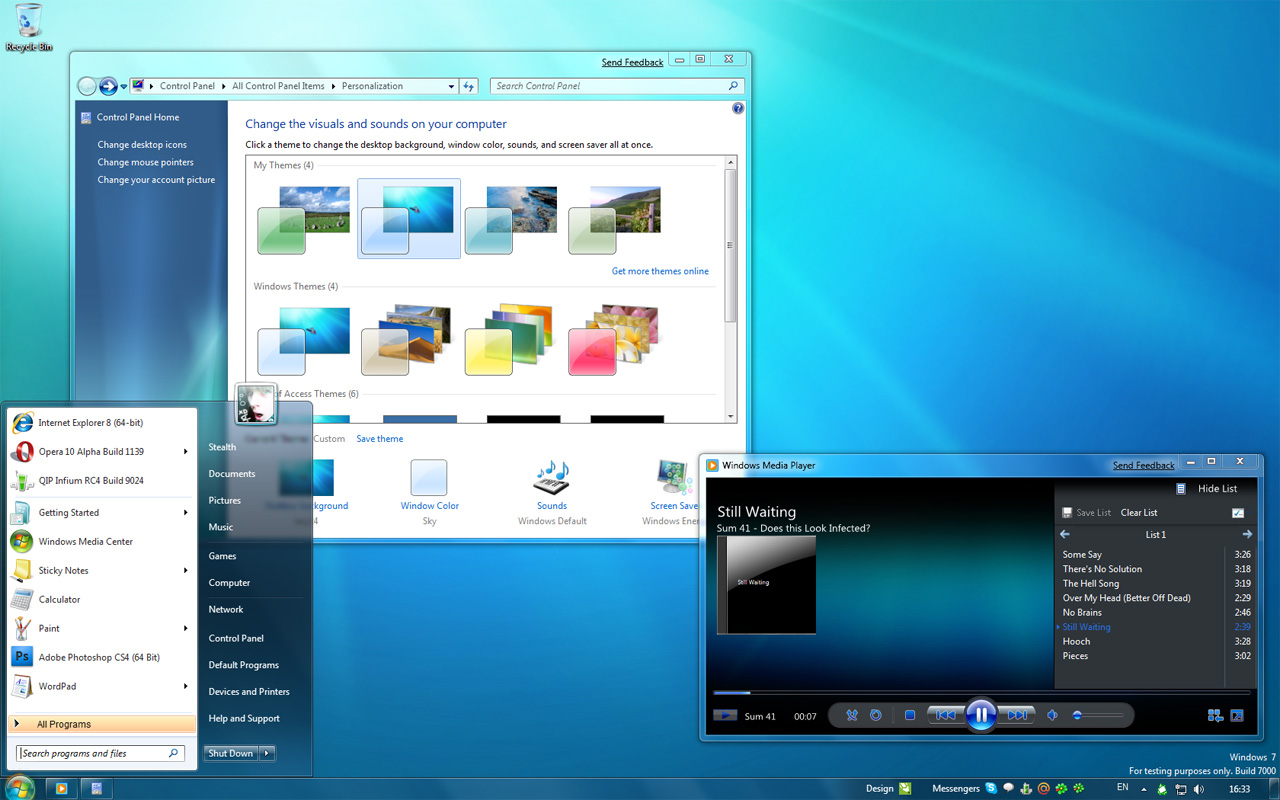Click the Media Player seek bar

(x=981, y=692)
